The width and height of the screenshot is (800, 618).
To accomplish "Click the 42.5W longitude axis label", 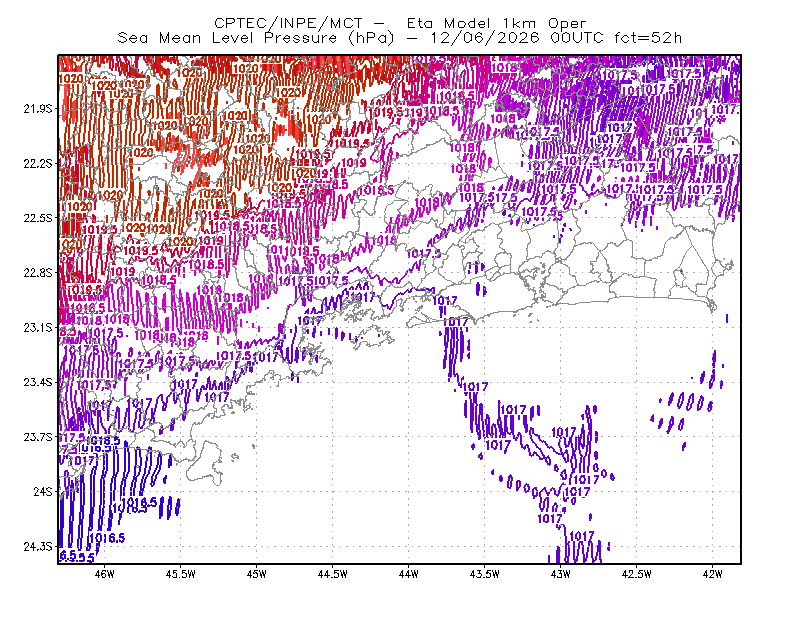I will [x=637, y=574].
